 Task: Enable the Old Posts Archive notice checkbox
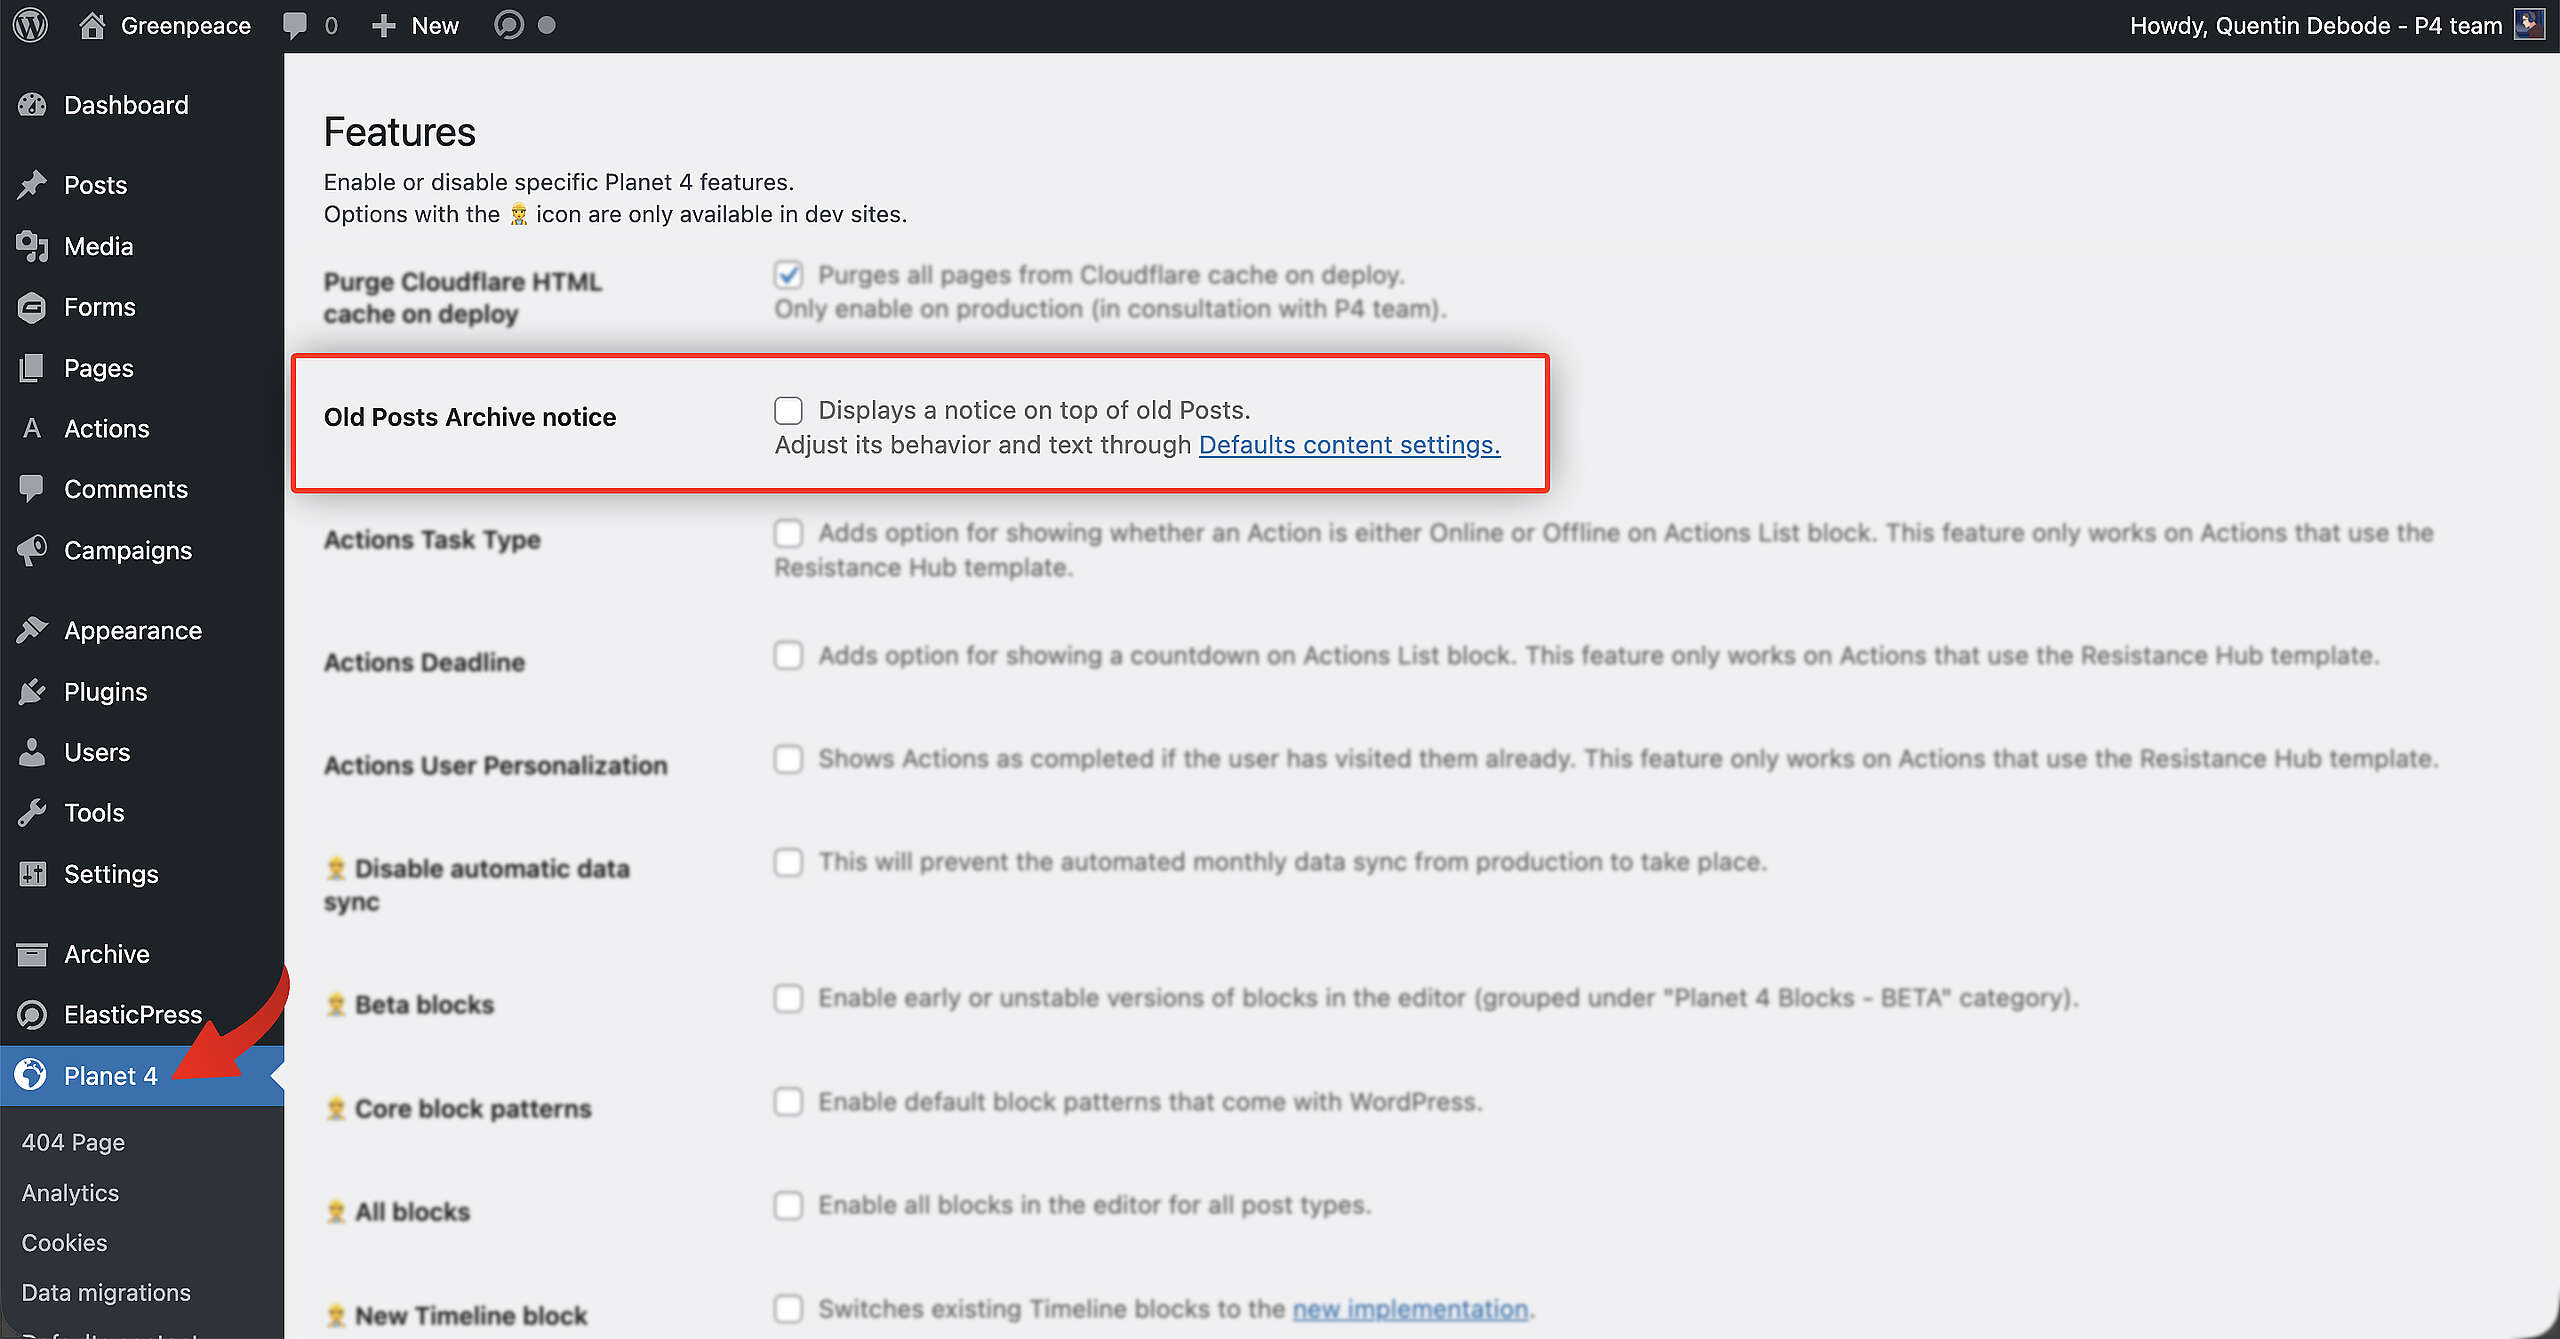coord(788,410)
